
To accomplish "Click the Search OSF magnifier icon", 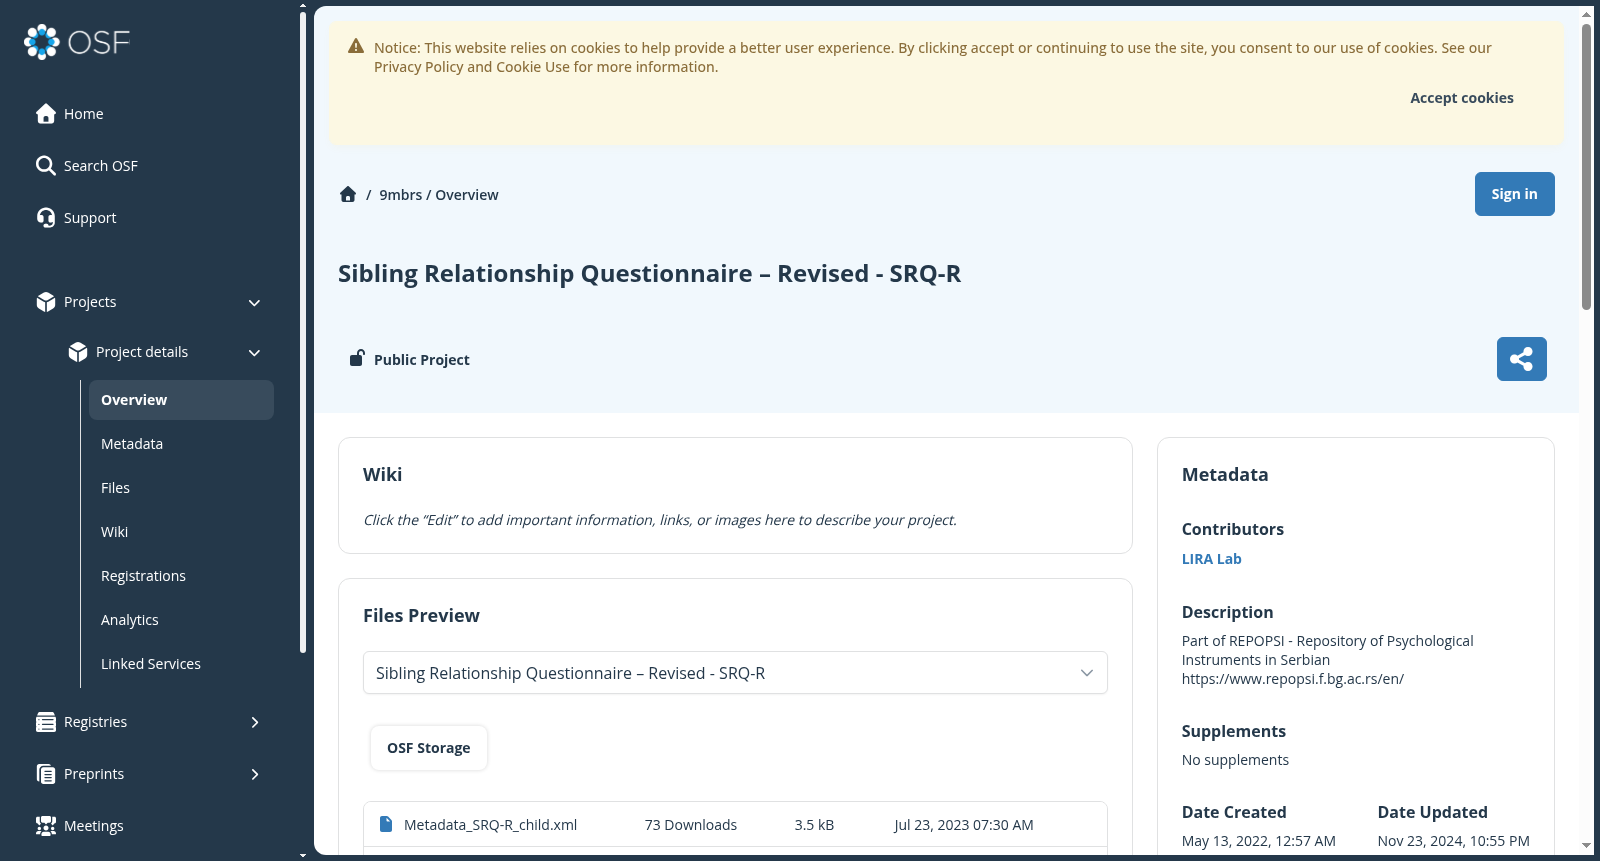I will pyautogui.click(x=45, y=166).
